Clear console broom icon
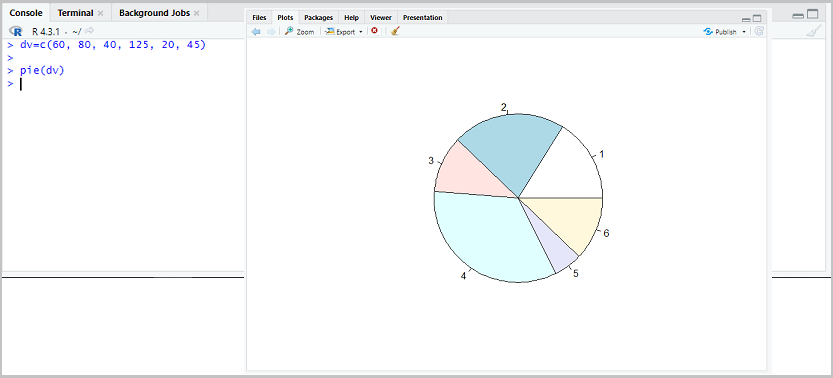 pos(813,32)
